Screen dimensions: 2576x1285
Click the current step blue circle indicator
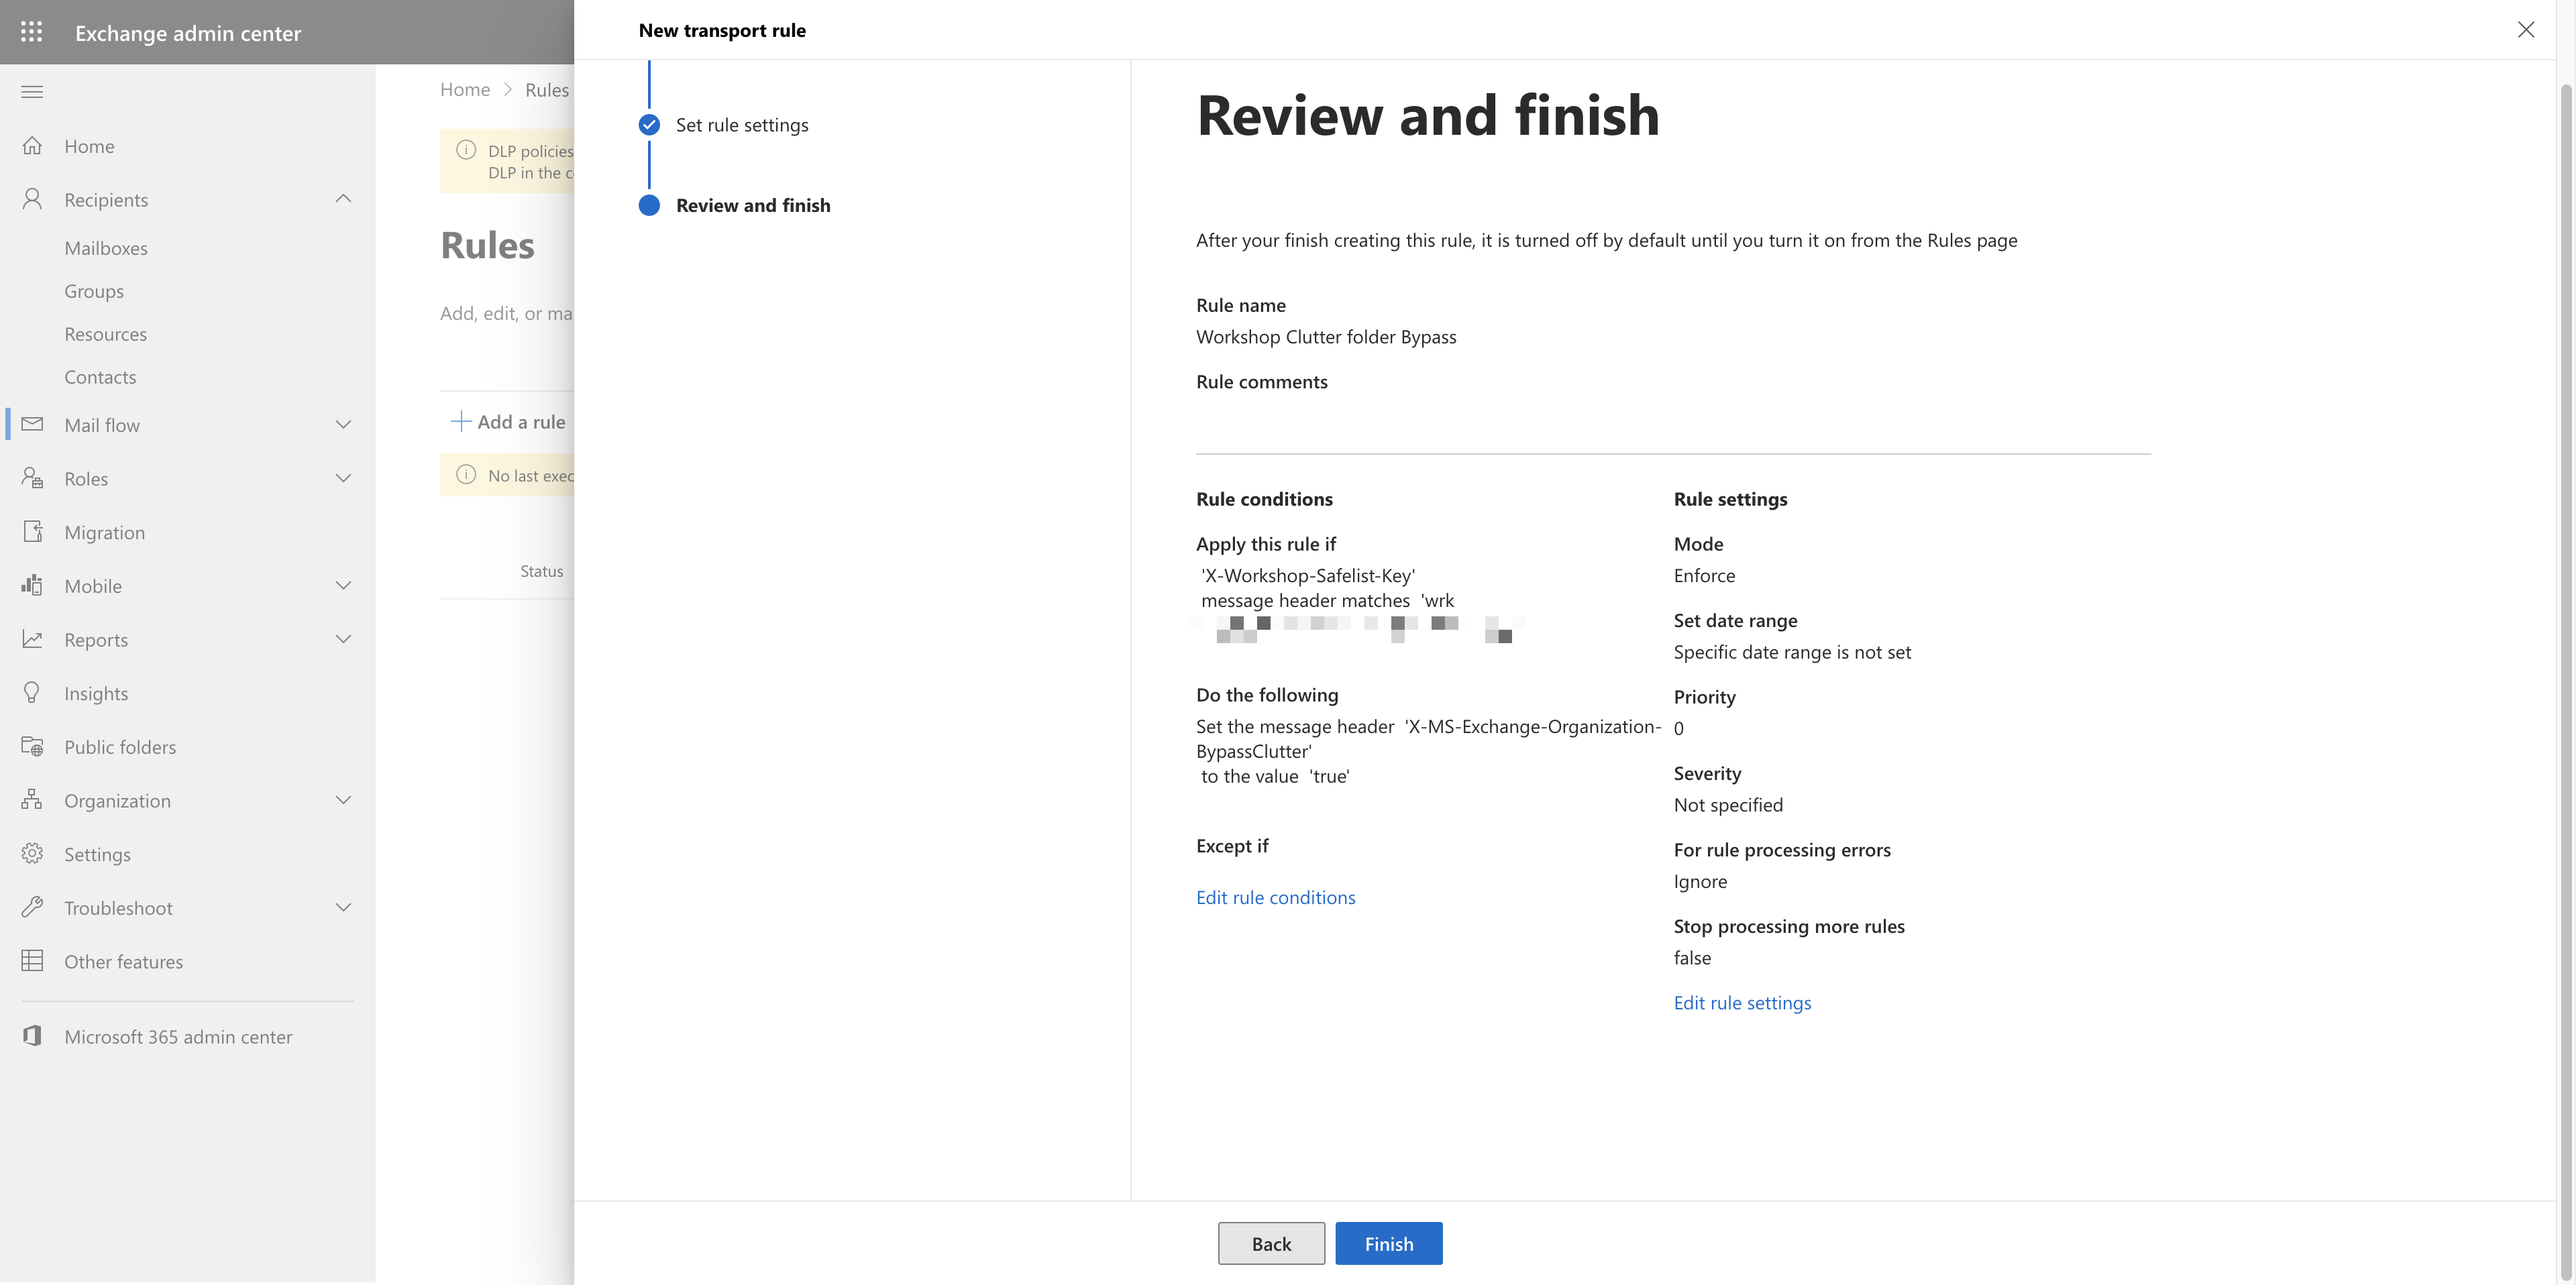[x=649, y=205]
